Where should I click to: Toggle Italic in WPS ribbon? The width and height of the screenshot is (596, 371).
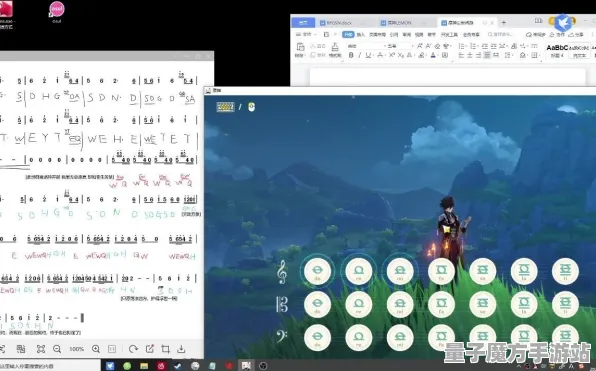359,55
